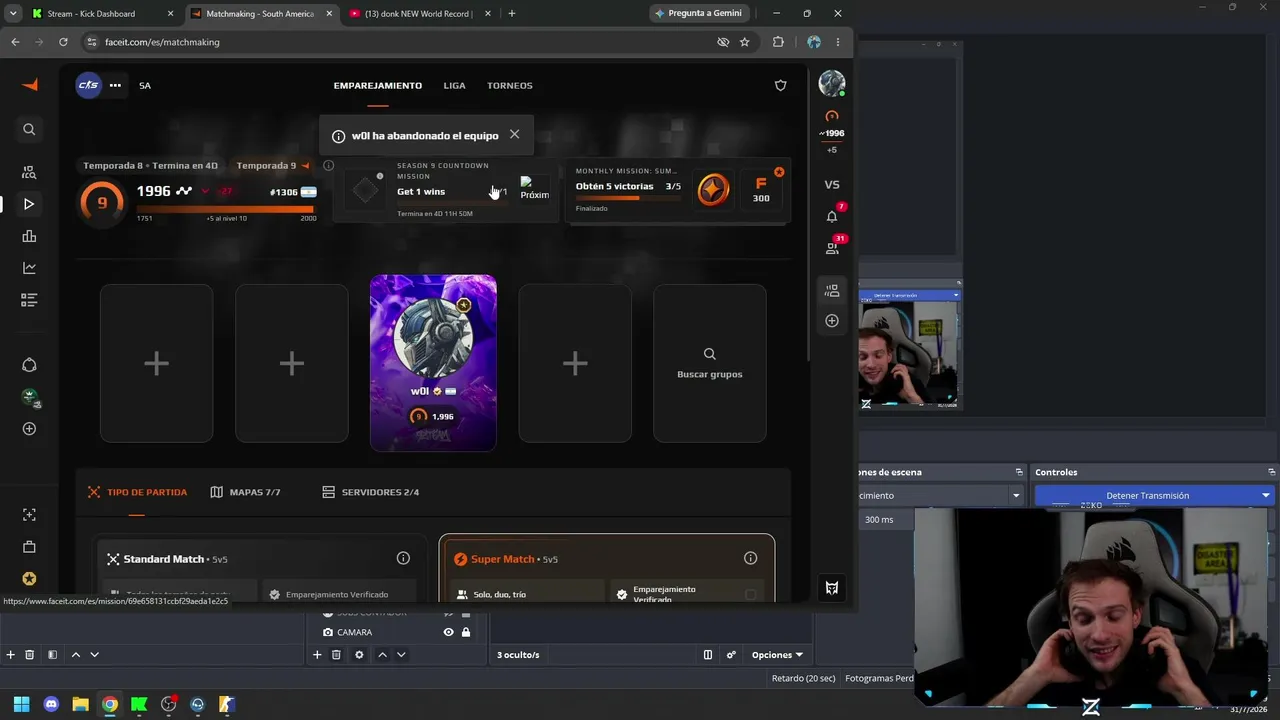
Task: Switch to the Torneos tab
Action: click(x=510, y=85)
